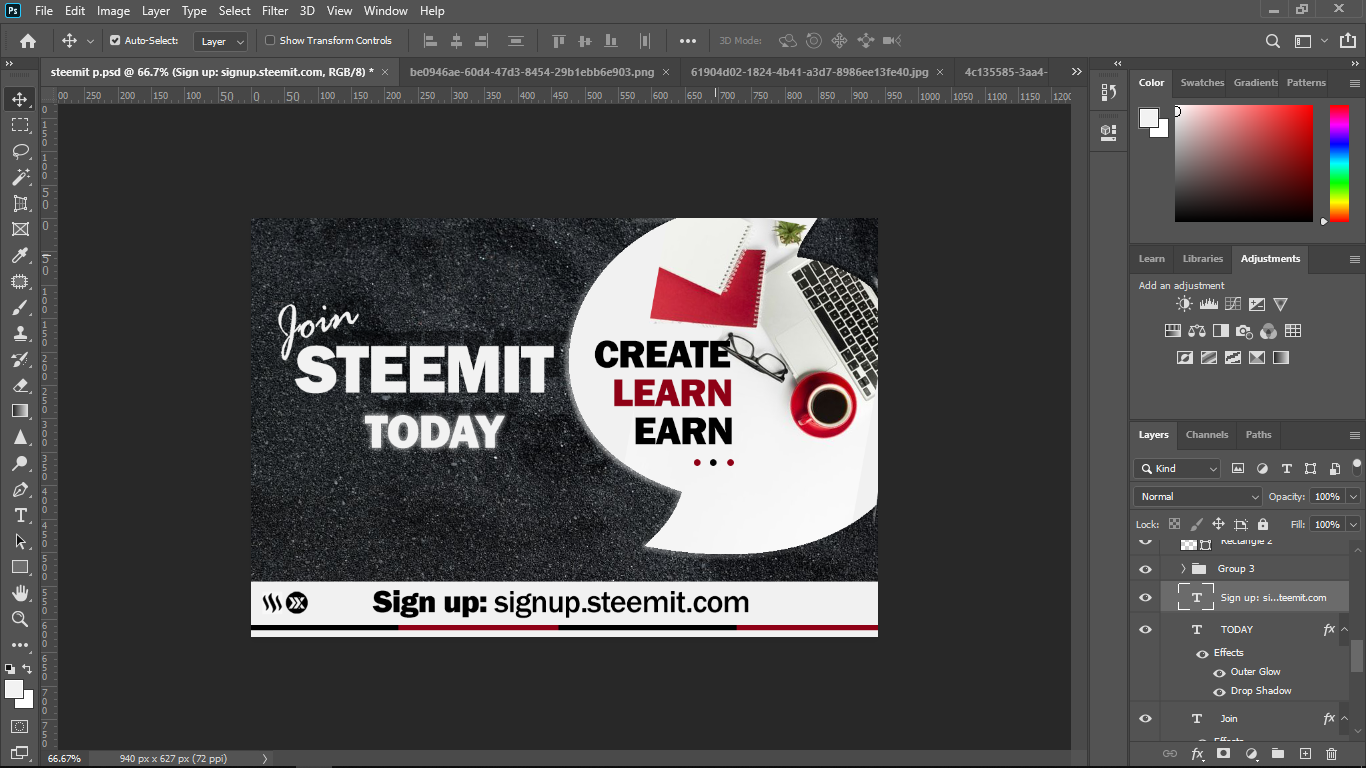Enable Show Transform Controls checkbox

pos(270,41)
